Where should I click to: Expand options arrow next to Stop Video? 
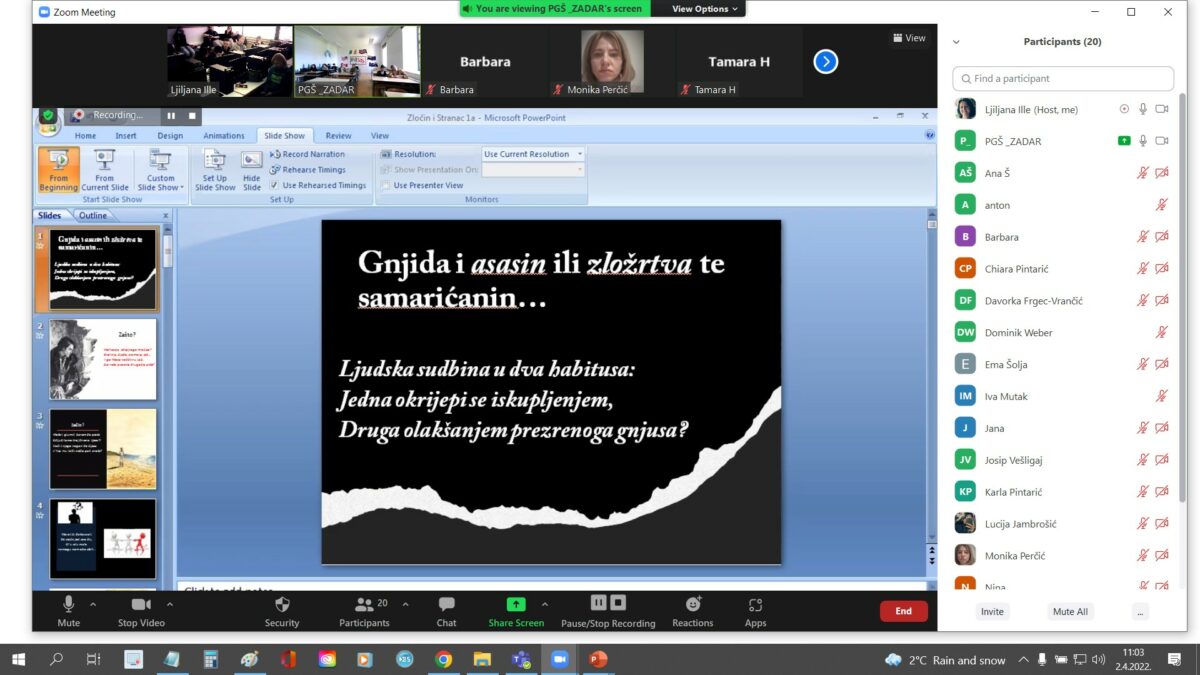[170, 604]
